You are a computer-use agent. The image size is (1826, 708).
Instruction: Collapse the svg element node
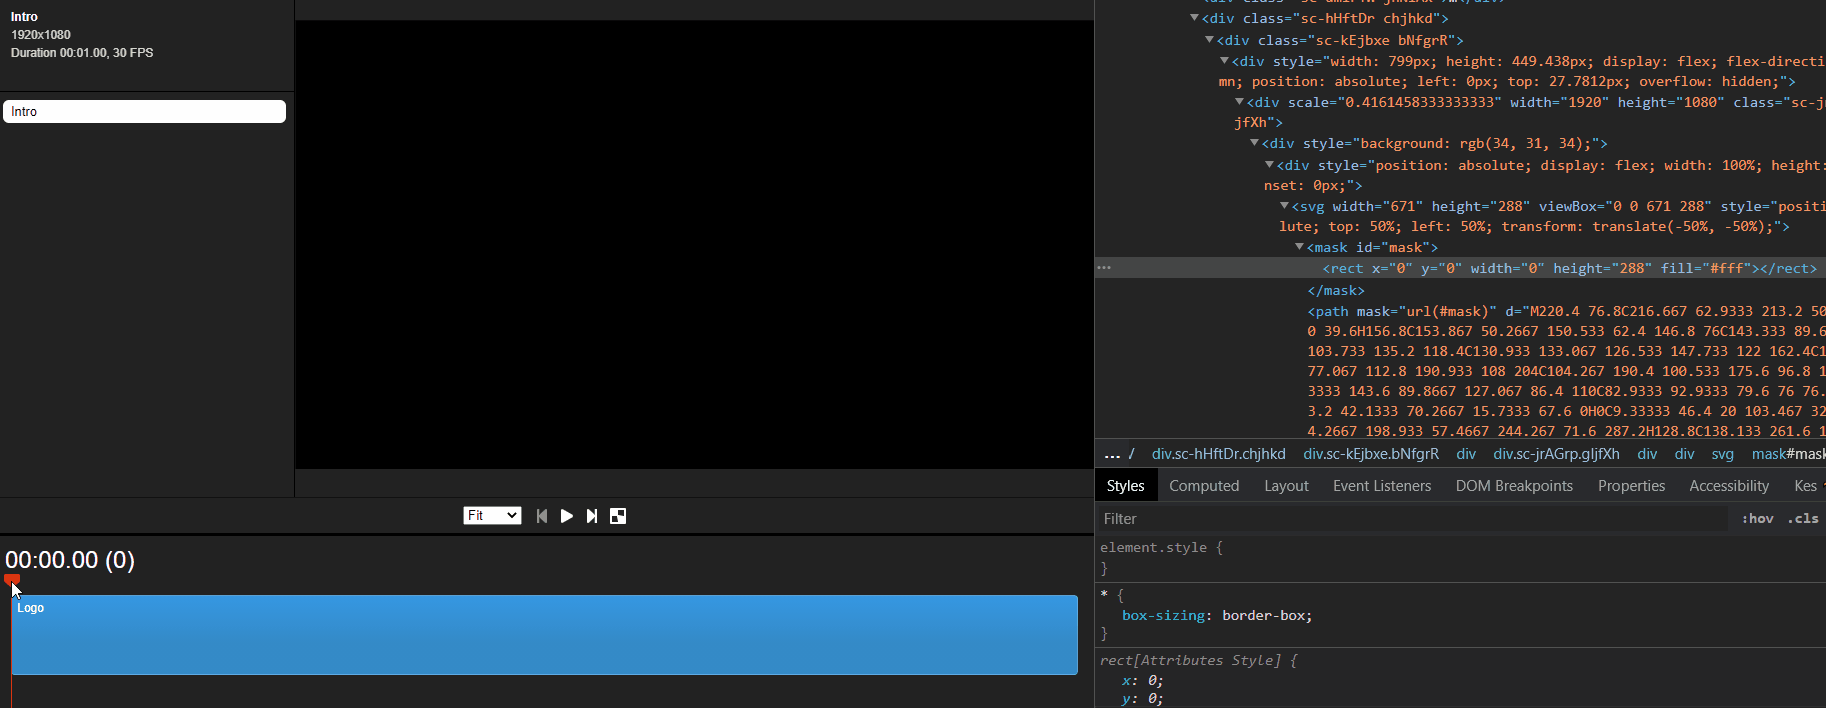pos(1285,206)
